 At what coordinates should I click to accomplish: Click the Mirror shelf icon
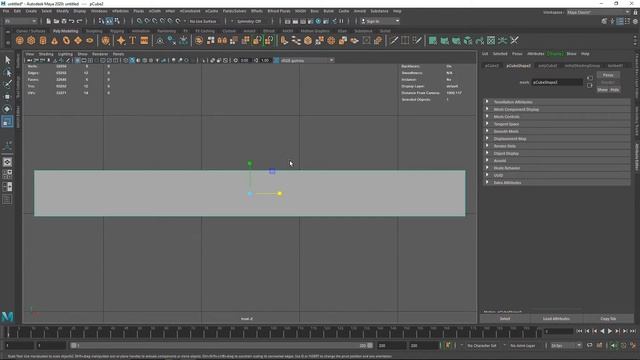point(222,40)
